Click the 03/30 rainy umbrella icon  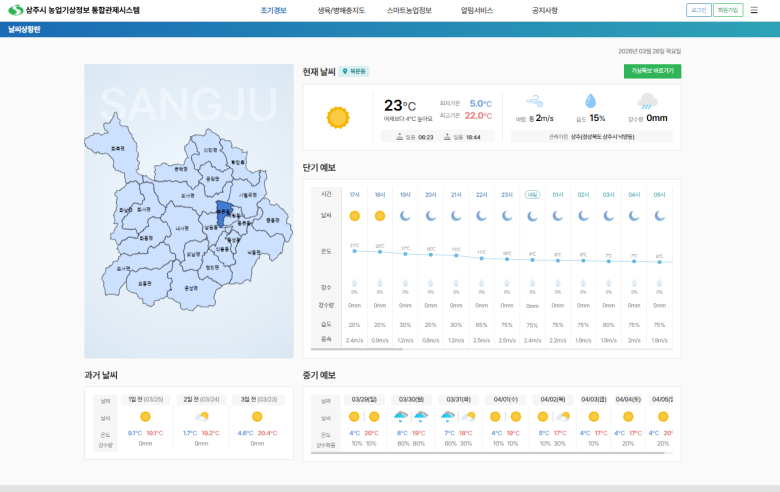[x=401, y=416]
